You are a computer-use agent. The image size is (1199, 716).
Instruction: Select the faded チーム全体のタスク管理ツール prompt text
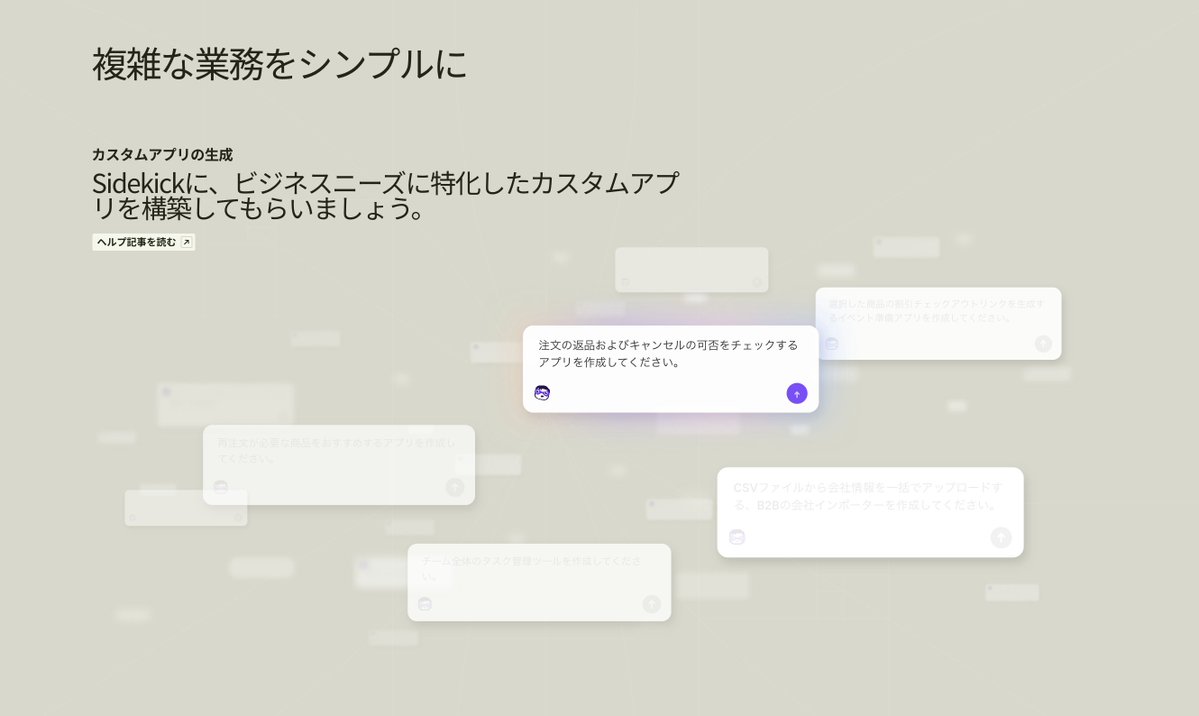pyautogui.click(x=531, y=568)
